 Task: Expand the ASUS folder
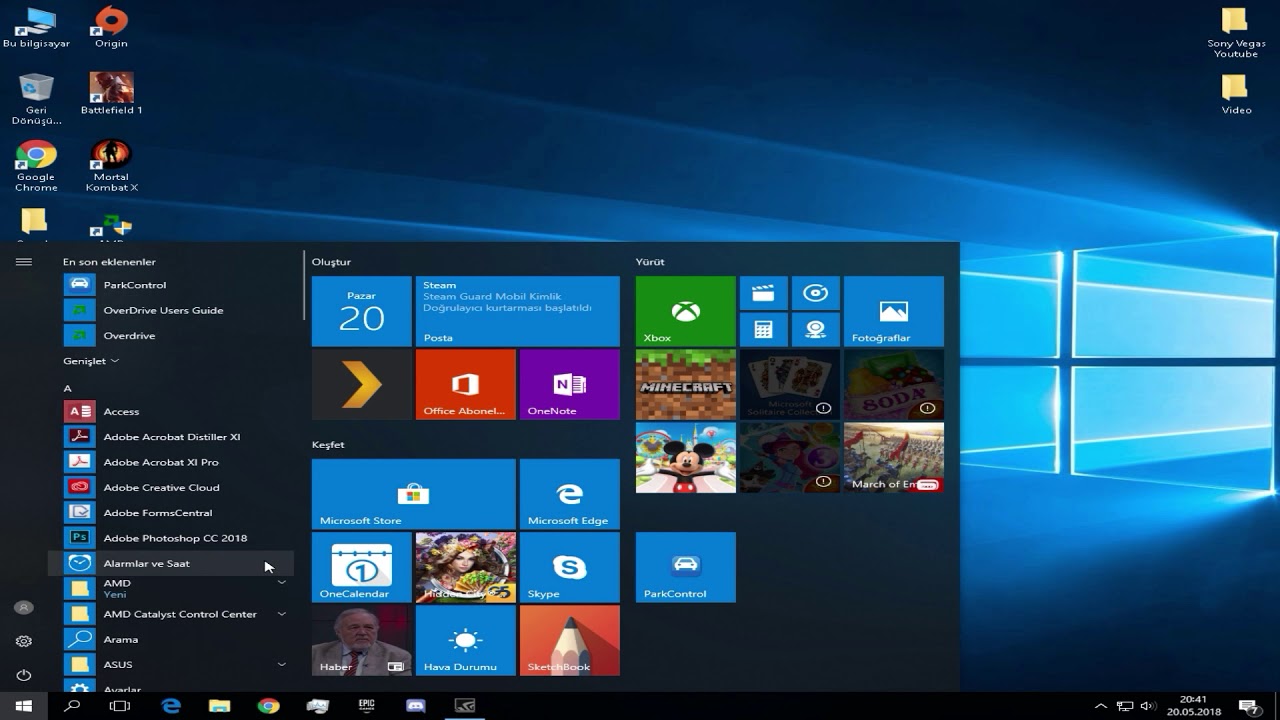pos(171,664)
